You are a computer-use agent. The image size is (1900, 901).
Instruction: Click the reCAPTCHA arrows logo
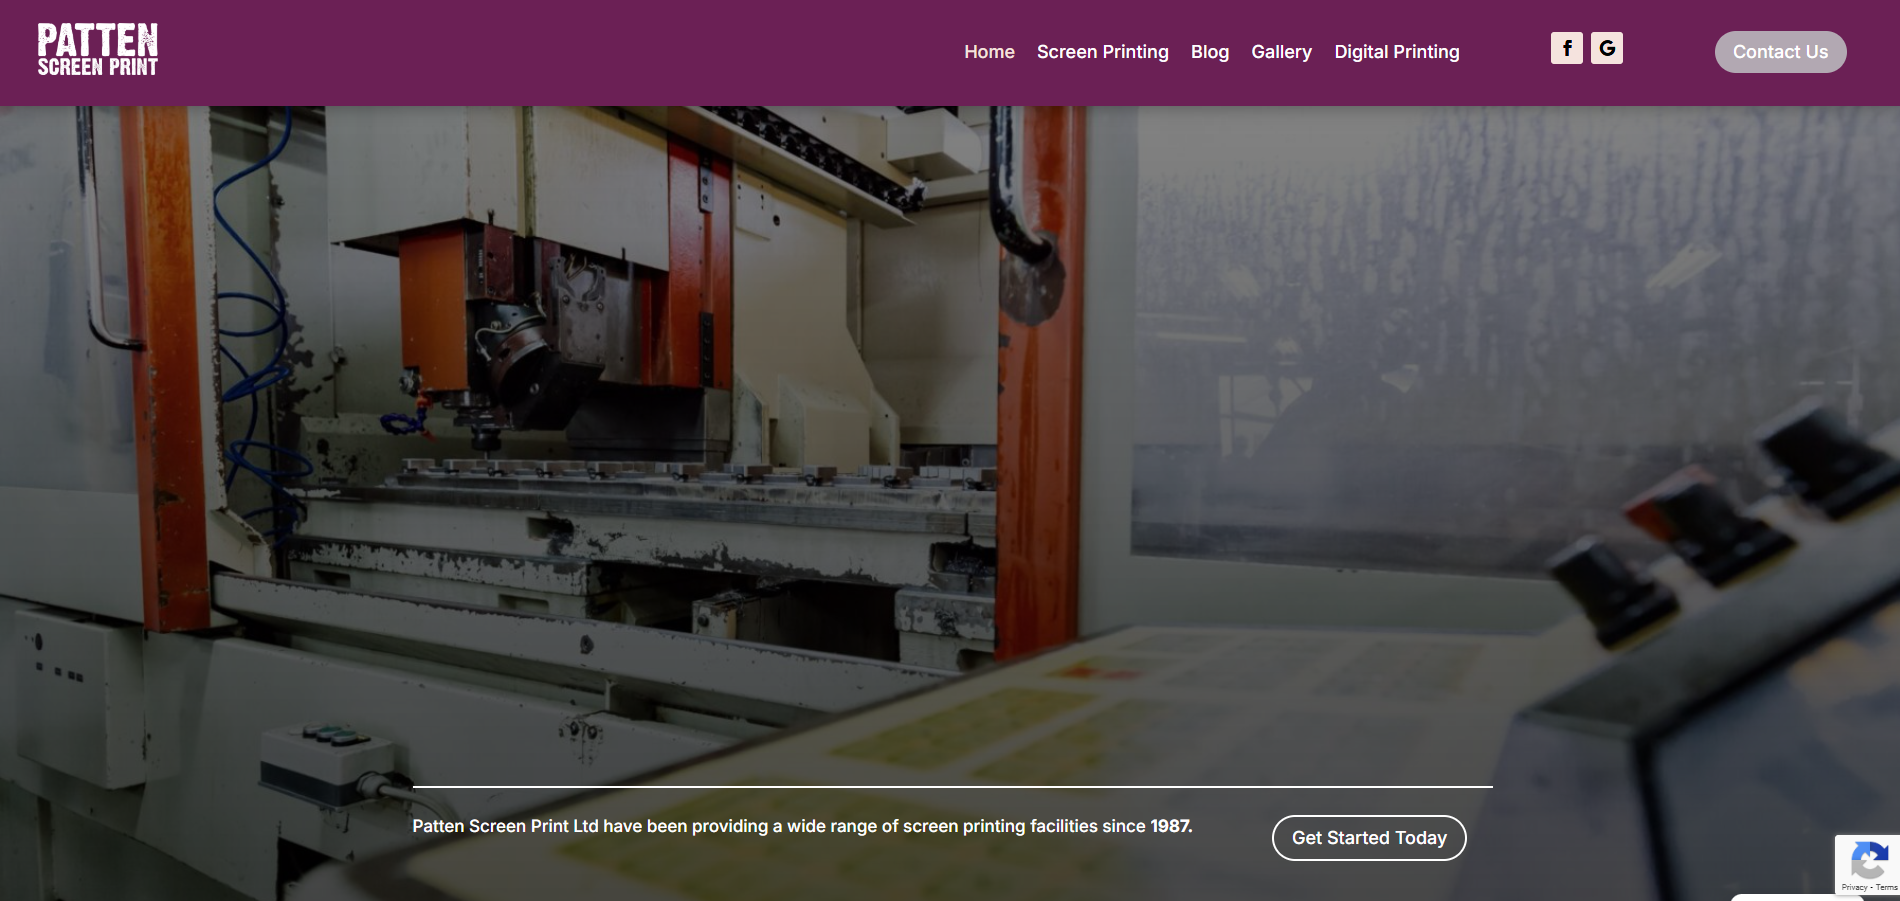1868,860
